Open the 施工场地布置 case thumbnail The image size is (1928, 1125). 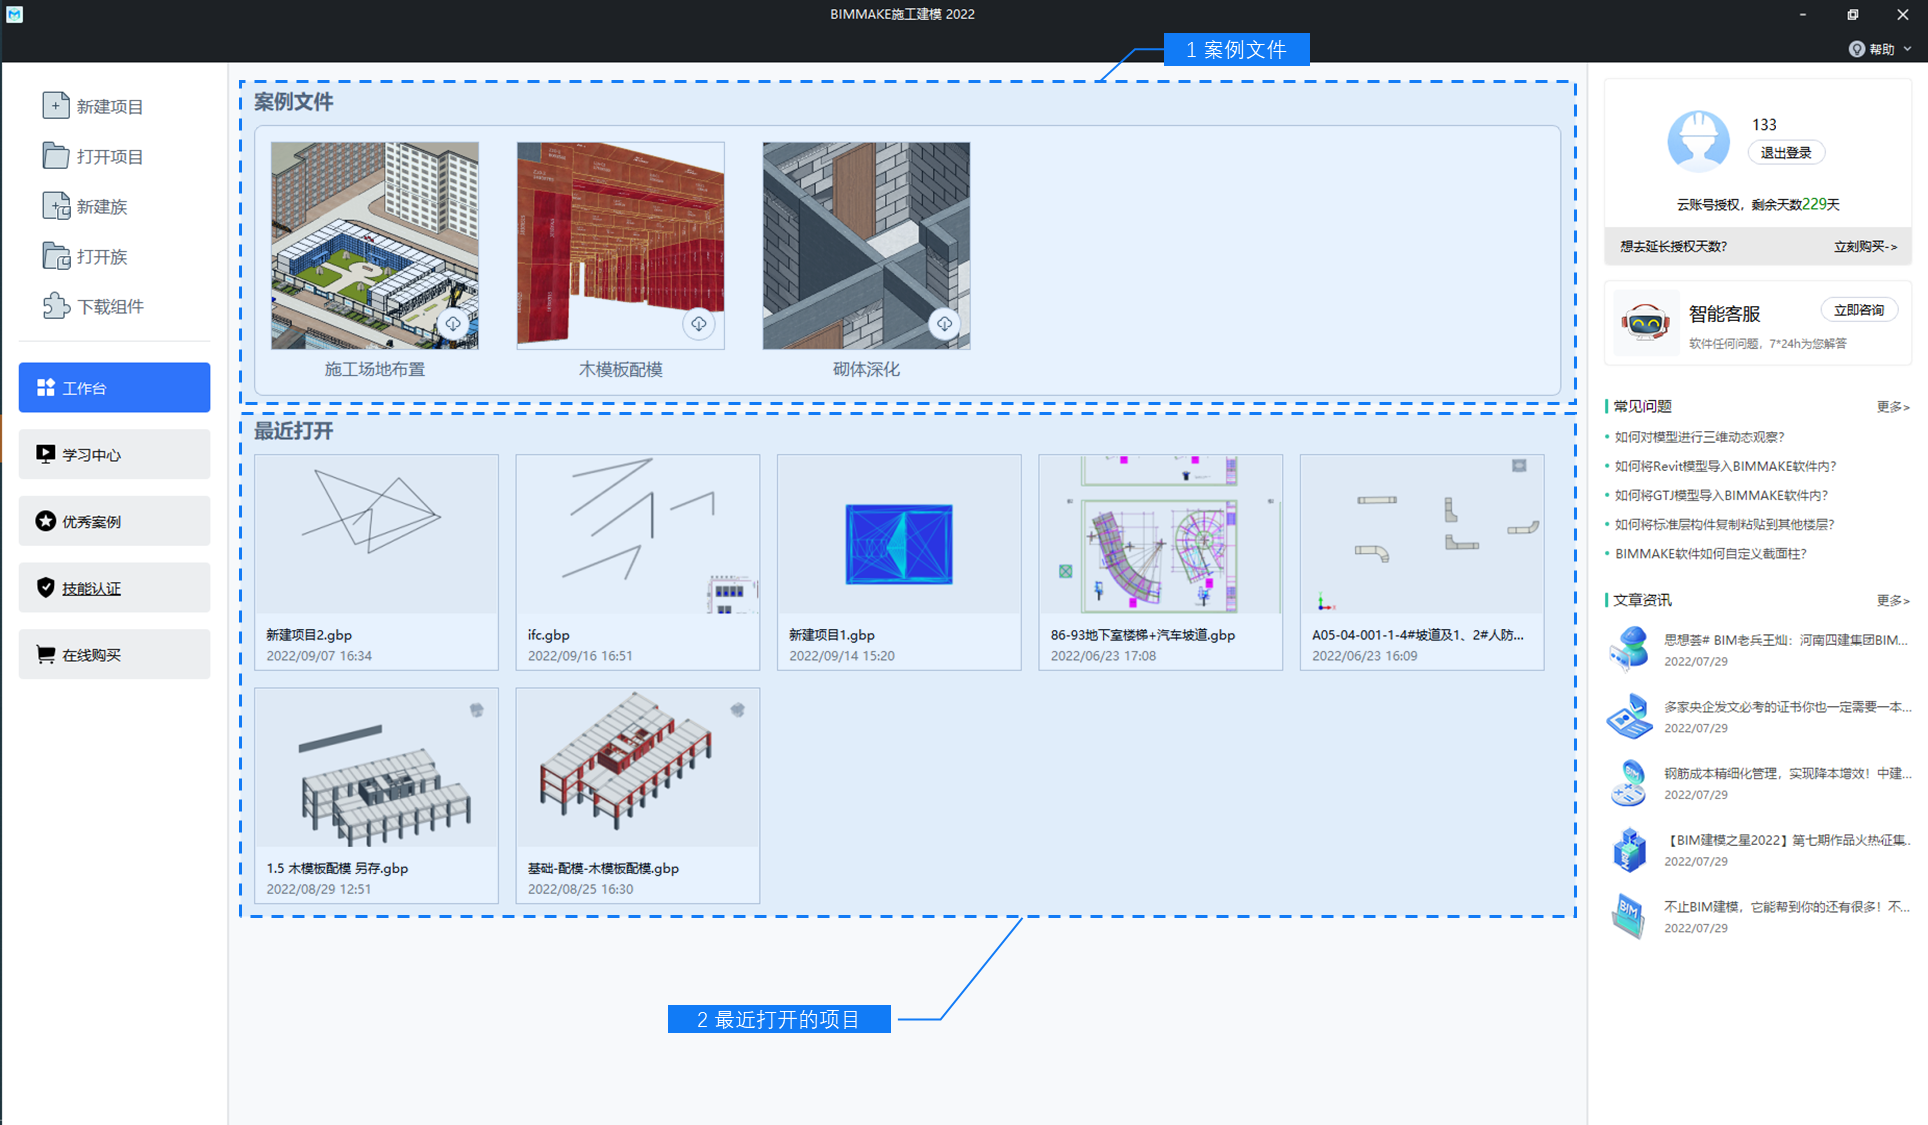[x=374, y=245]
